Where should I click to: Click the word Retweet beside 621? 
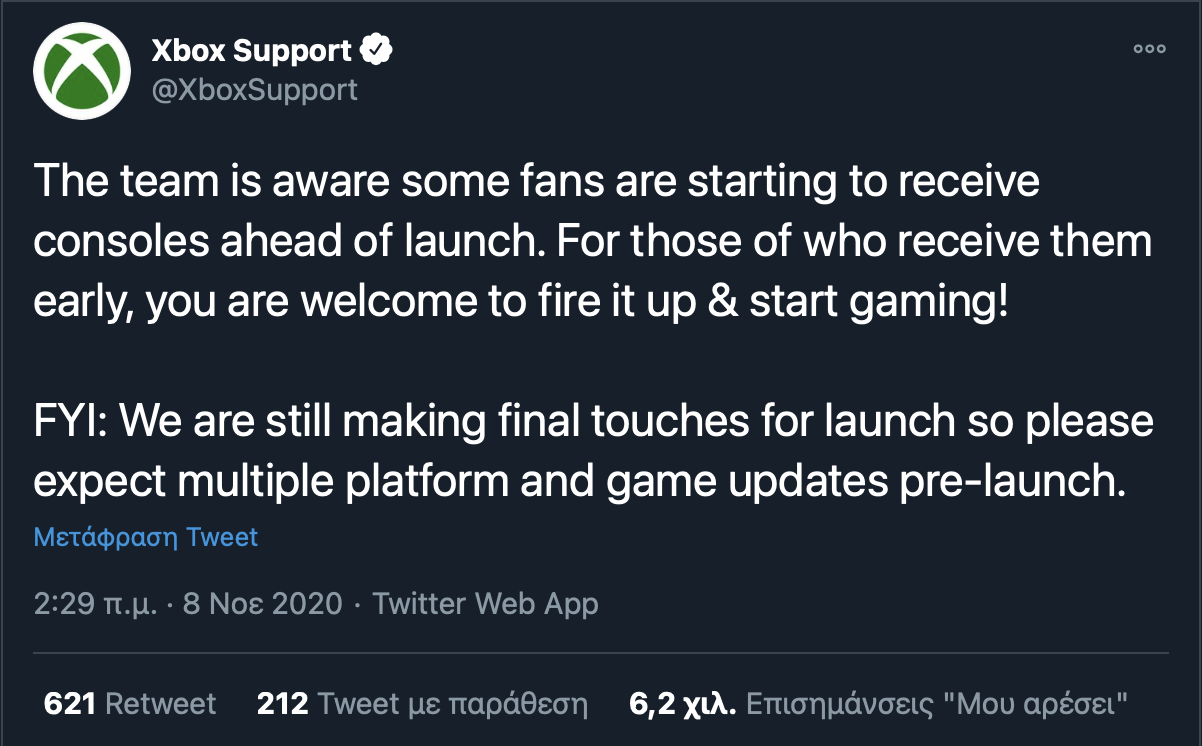pos(161,704)
